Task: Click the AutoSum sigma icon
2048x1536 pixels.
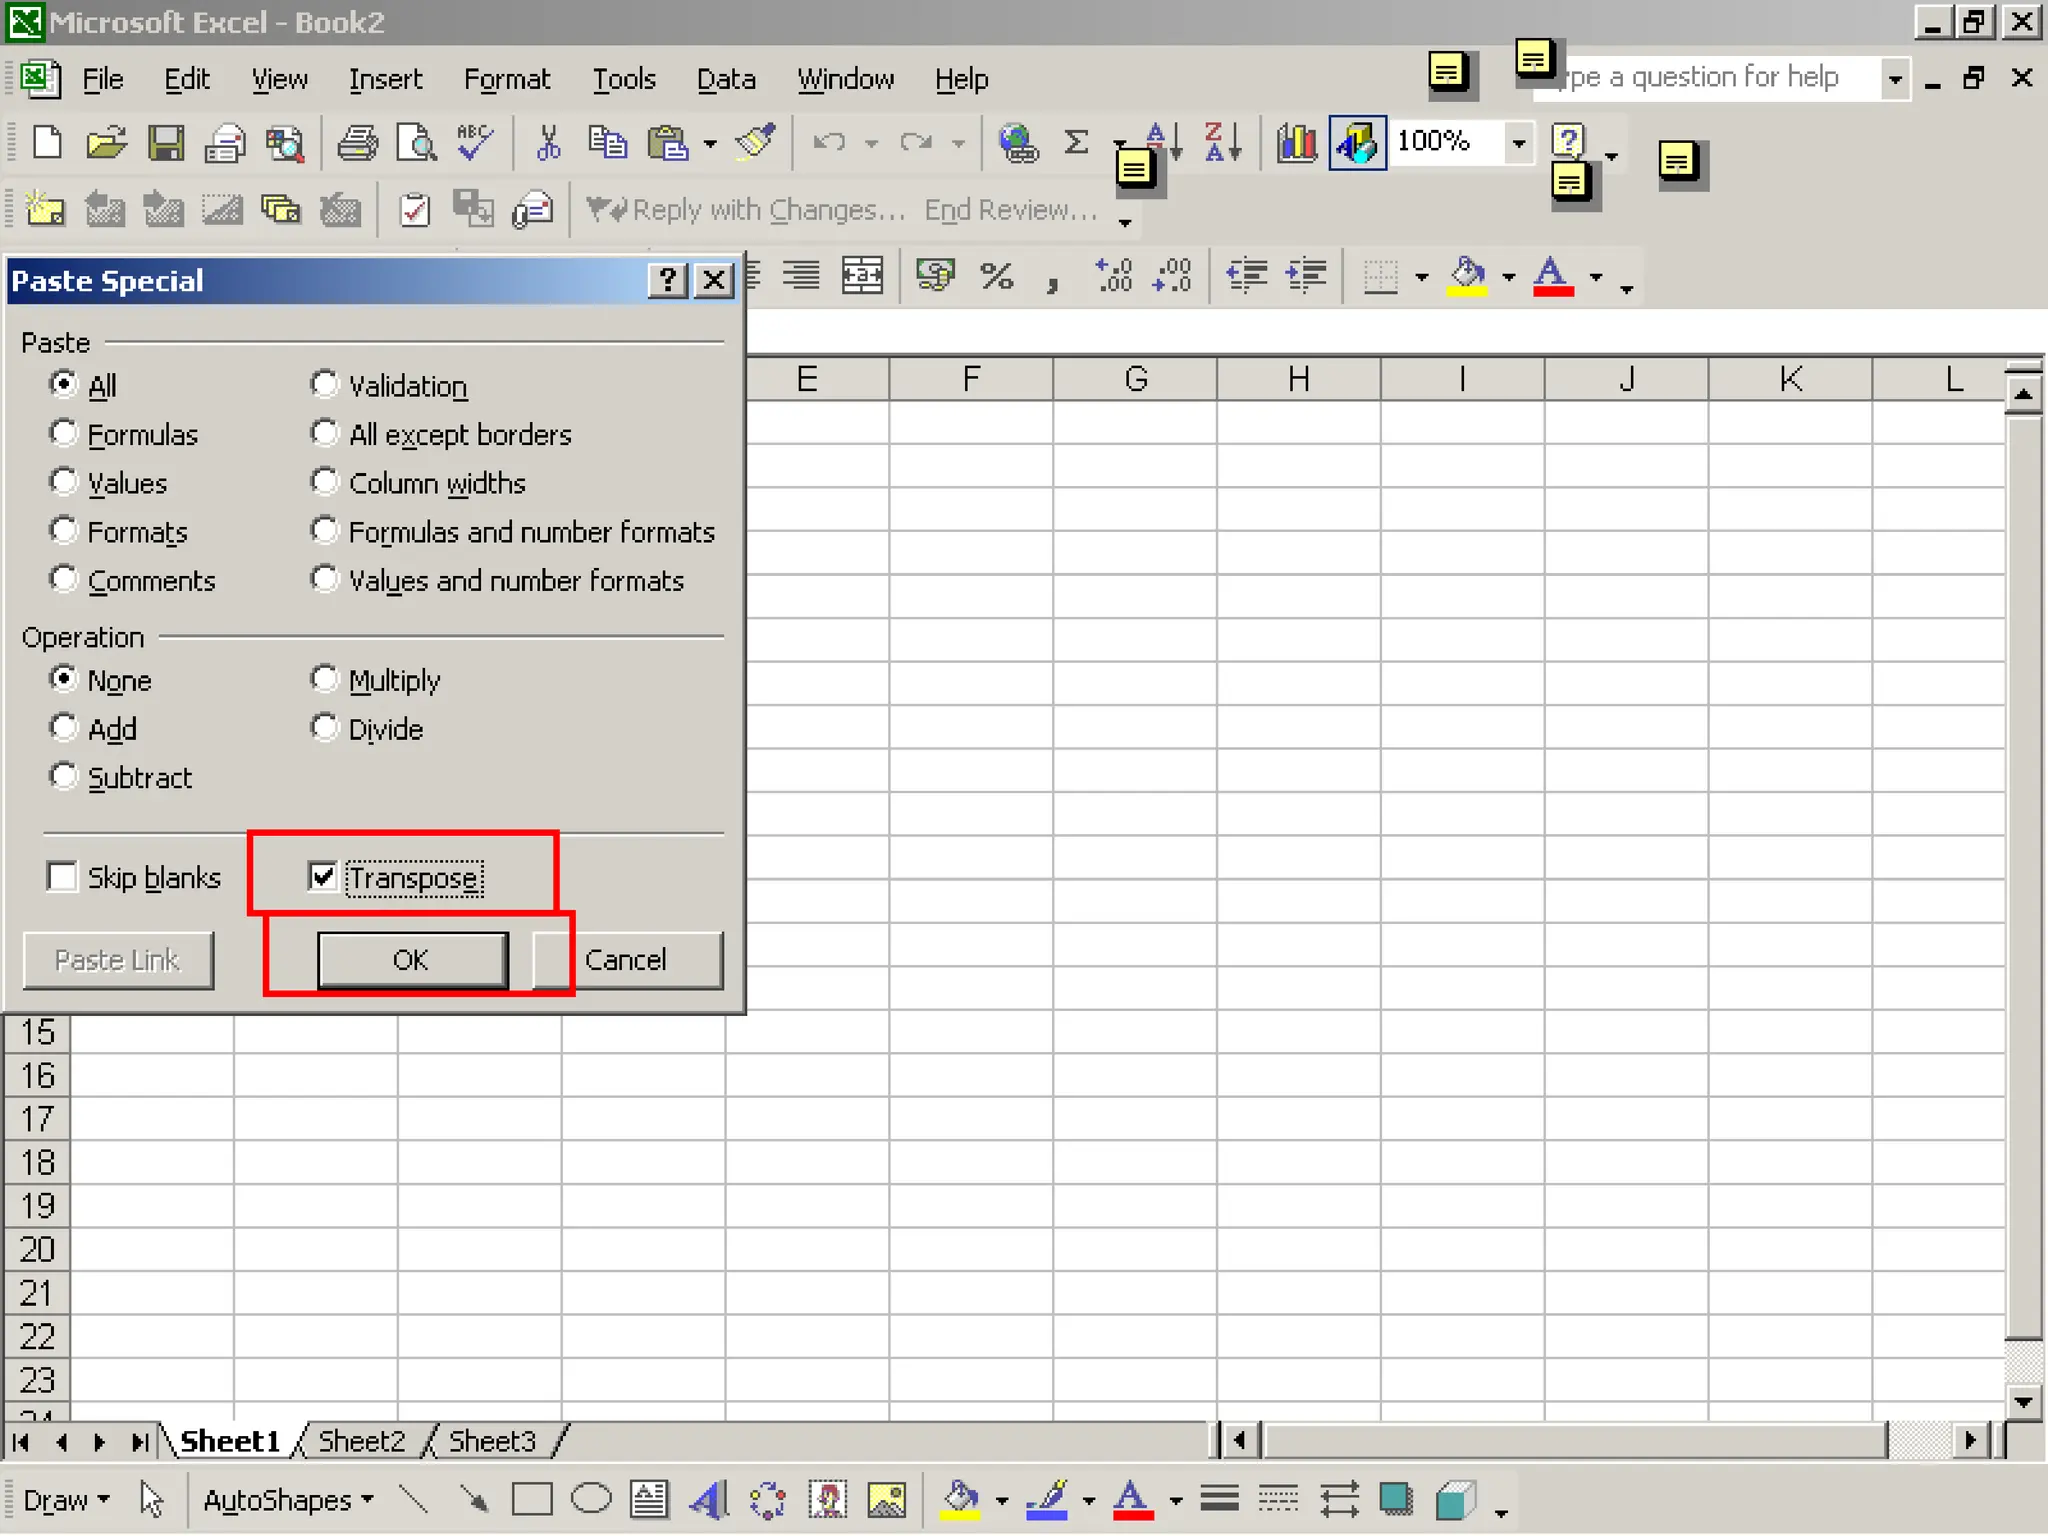Action: pos(1076,143)
